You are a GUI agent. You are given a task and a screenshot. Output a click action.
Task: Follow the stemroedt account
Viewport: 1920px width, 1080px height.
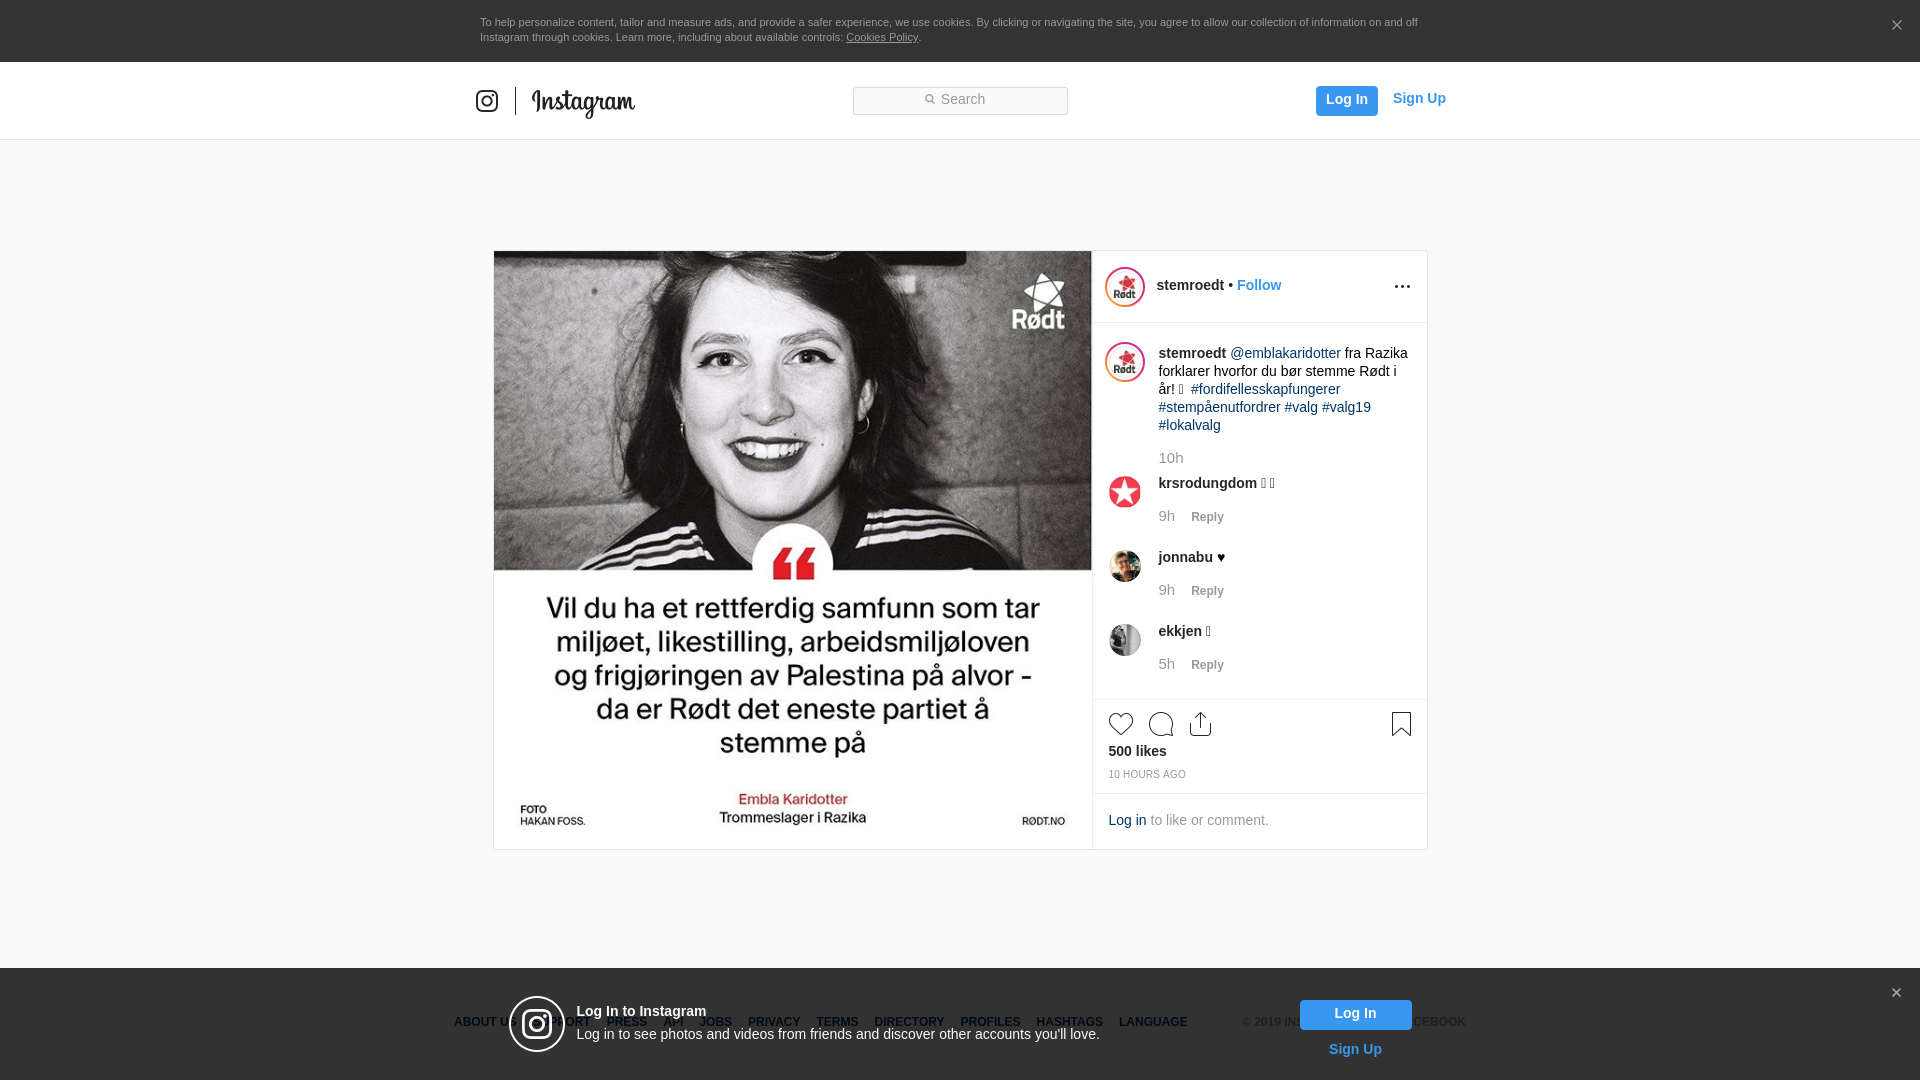click(x=1258, y=285)
